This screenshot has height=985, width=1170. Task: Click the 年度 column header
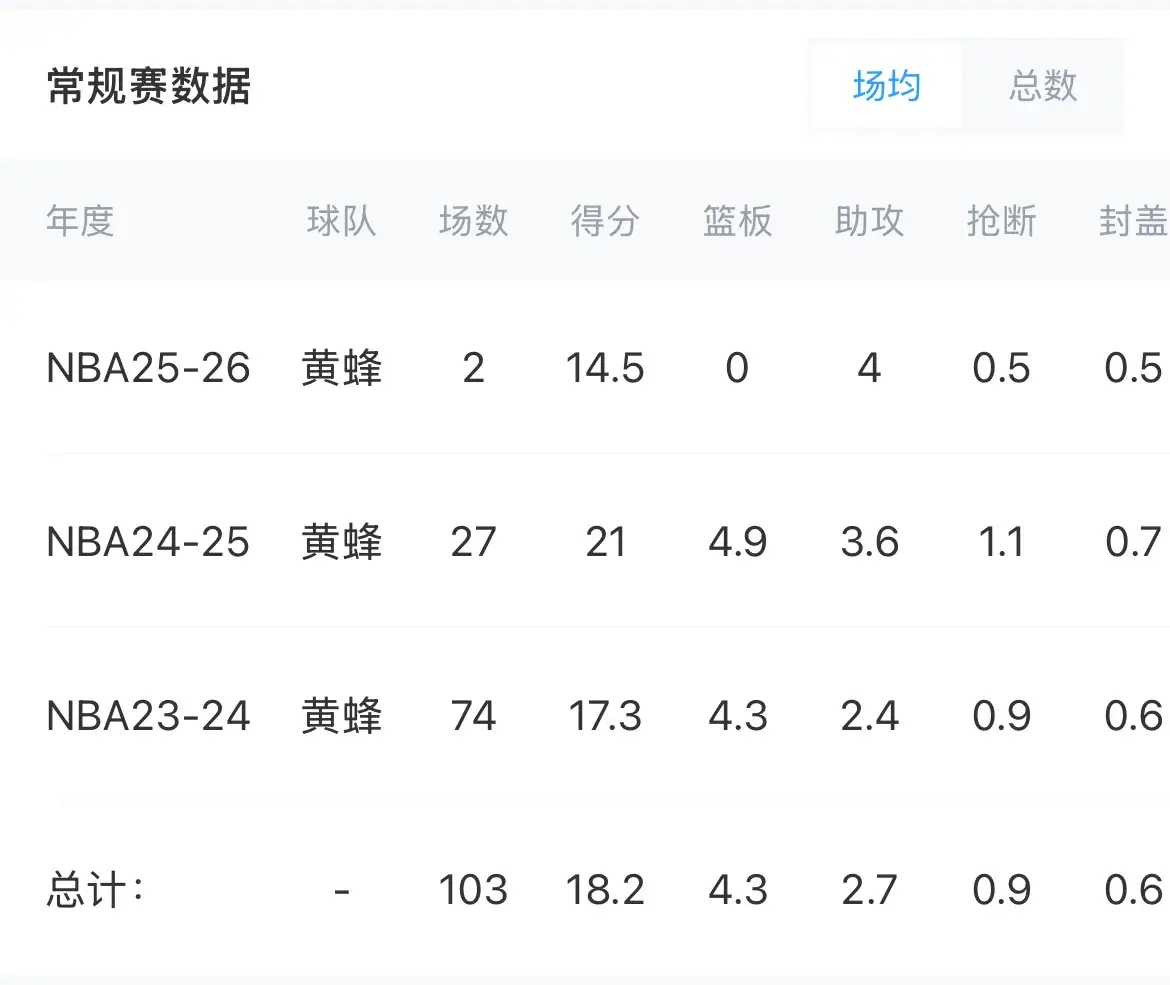80,220
